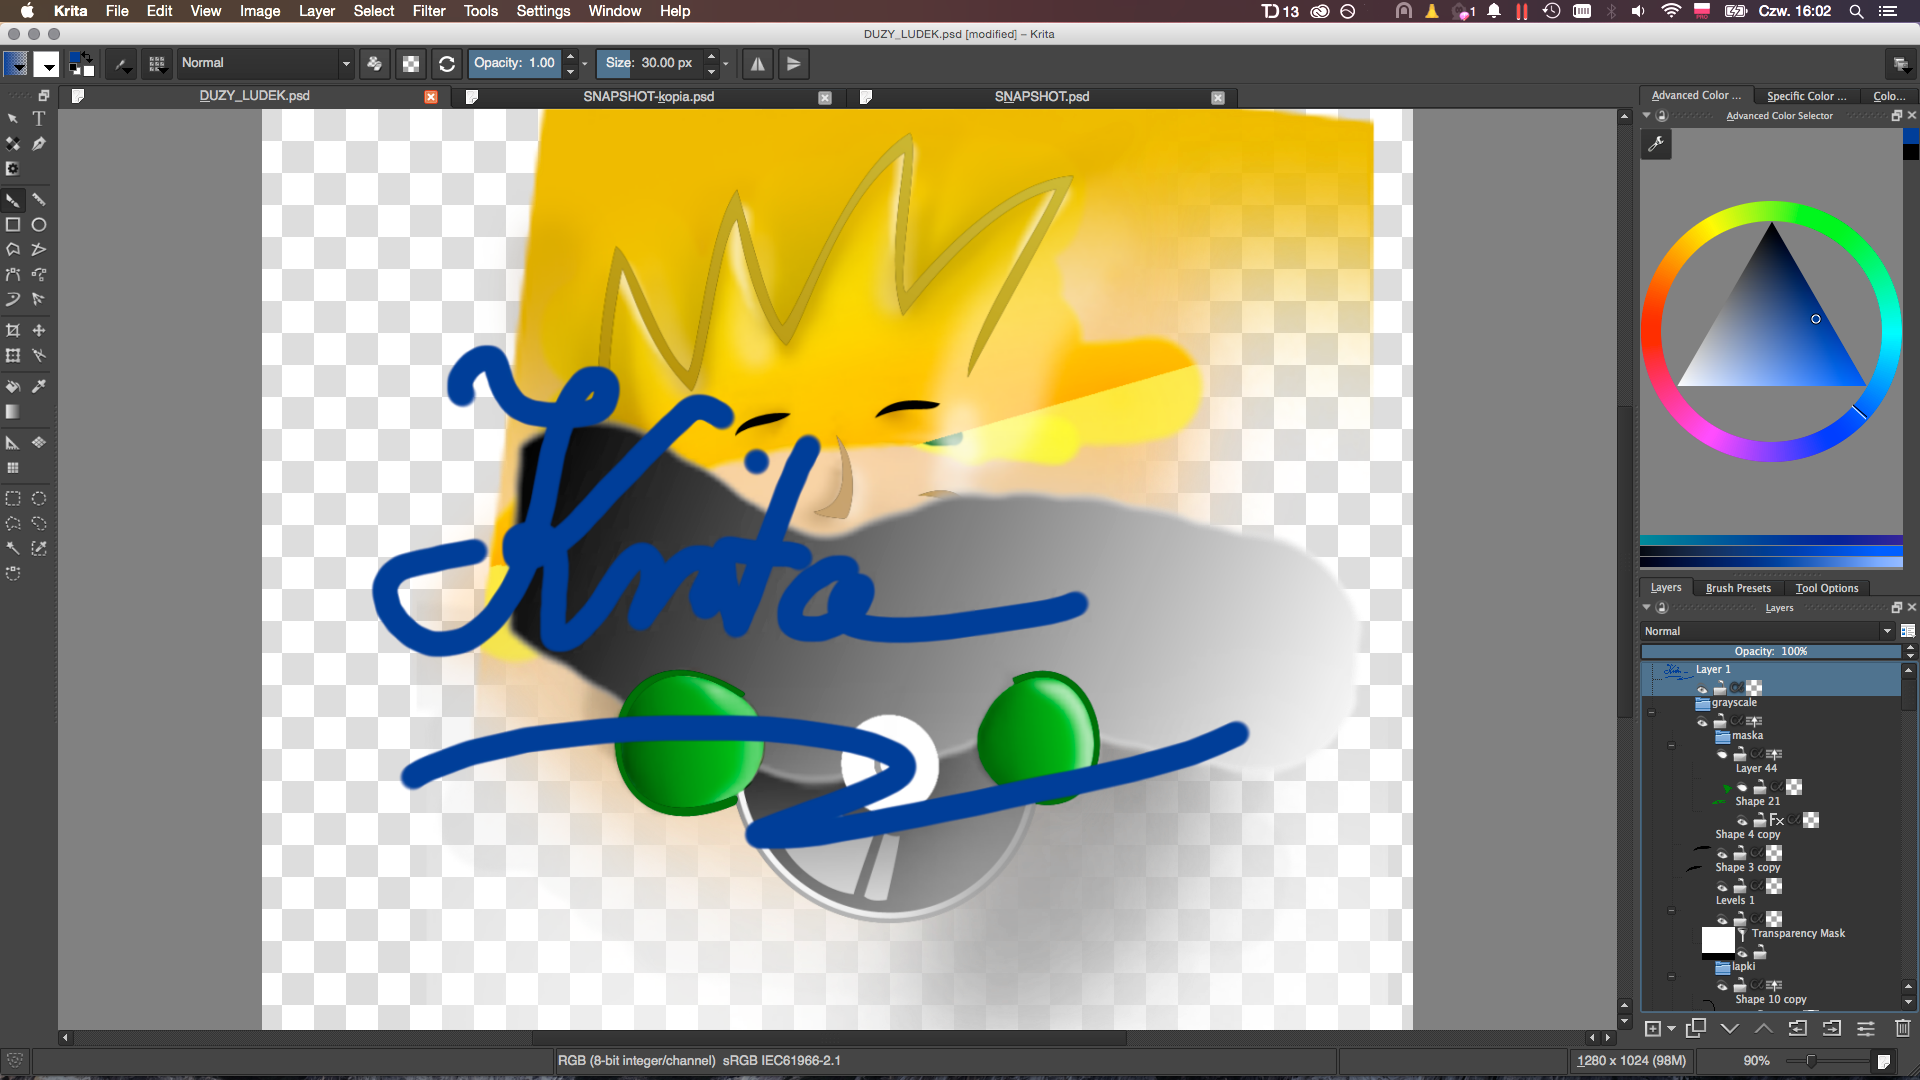
Task: Pick the straight Line tool
Action: 39,200
